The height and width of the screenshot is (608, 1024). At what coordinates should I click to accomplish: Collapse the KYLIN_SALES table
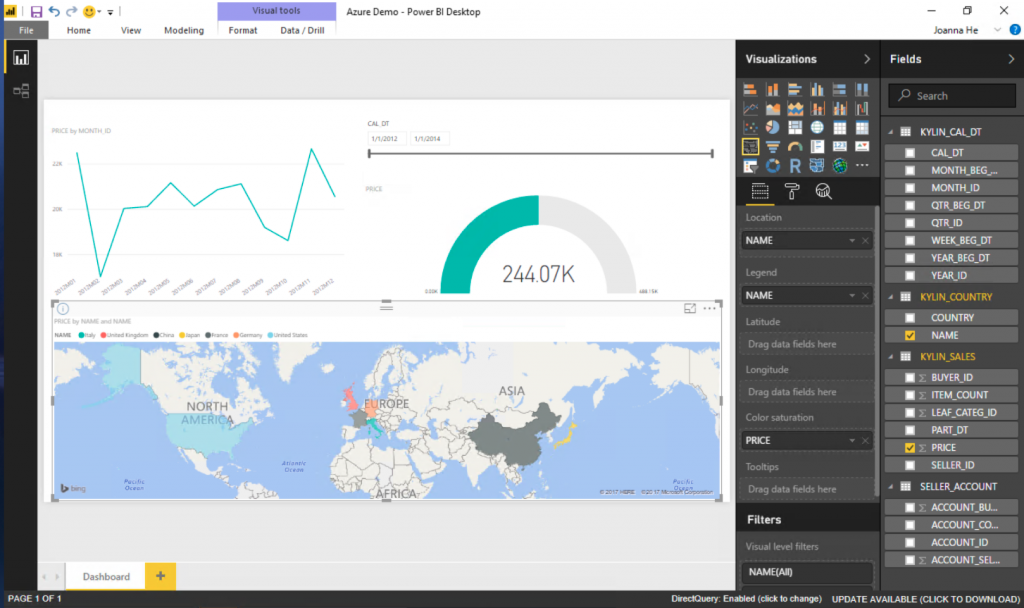point(891,357)
